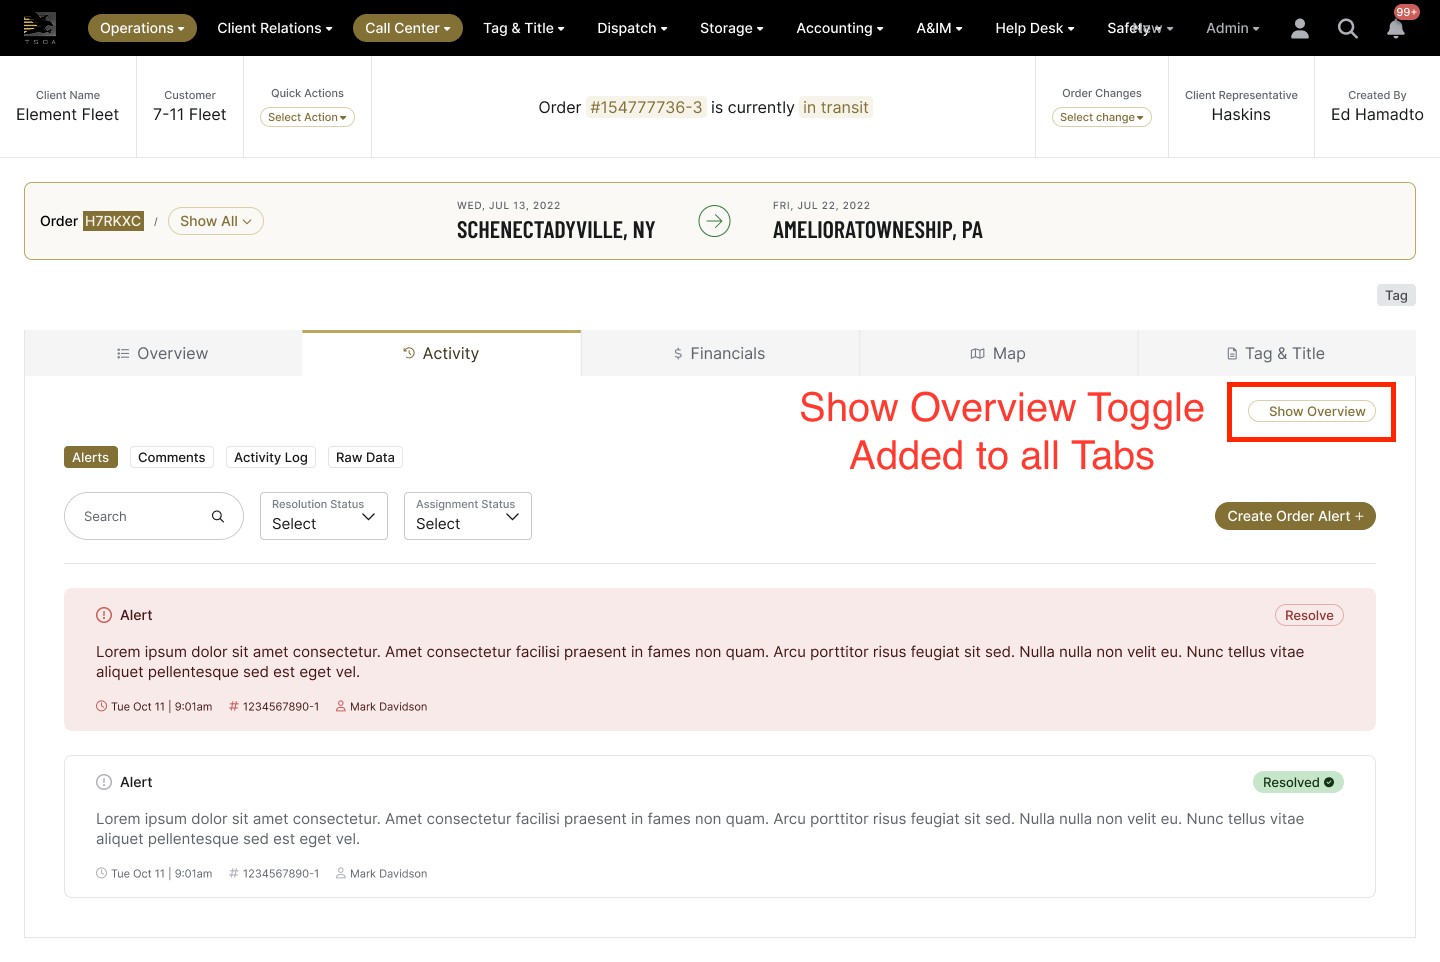Image resolution: width=1440 pixels, height=962 pixels.
Task: Open the Help Desk nav menu
Action: 1035,28
